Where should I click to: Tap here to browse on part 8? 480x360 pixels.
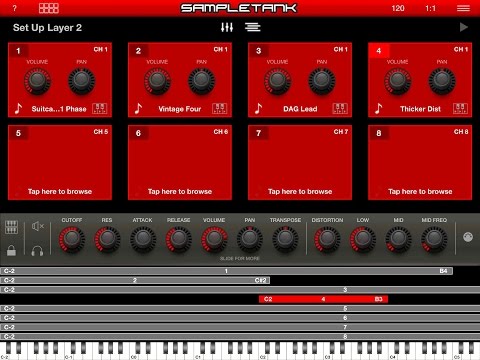click(420, 191)
